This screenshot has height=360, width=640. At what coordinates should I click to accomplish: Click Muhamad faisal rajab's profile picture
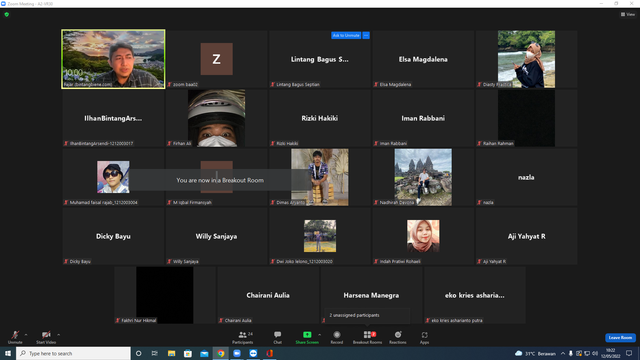pos(113,176)
